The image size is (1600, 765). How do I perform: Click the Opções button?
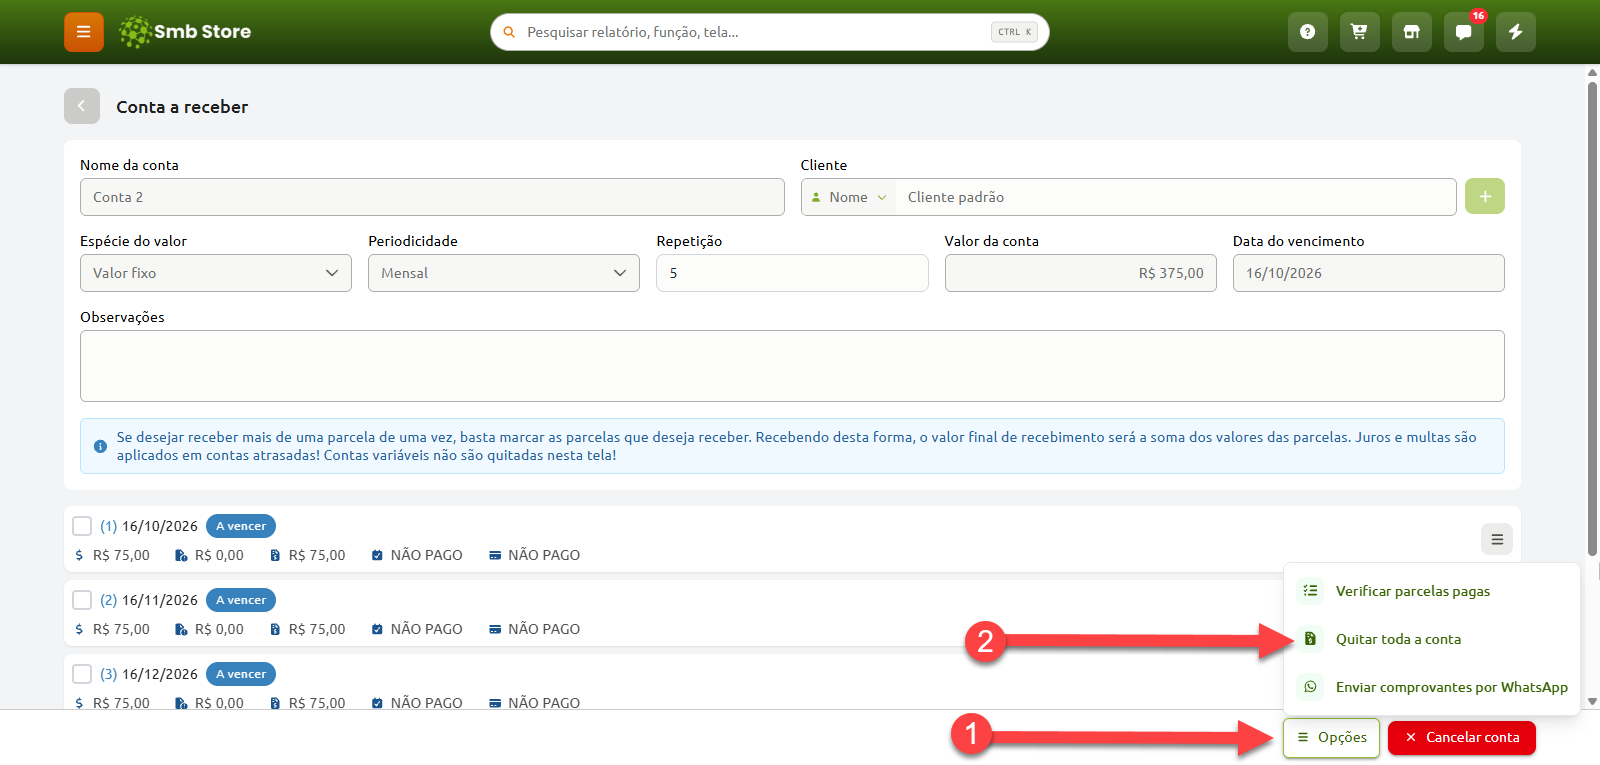coord(1332,738)
